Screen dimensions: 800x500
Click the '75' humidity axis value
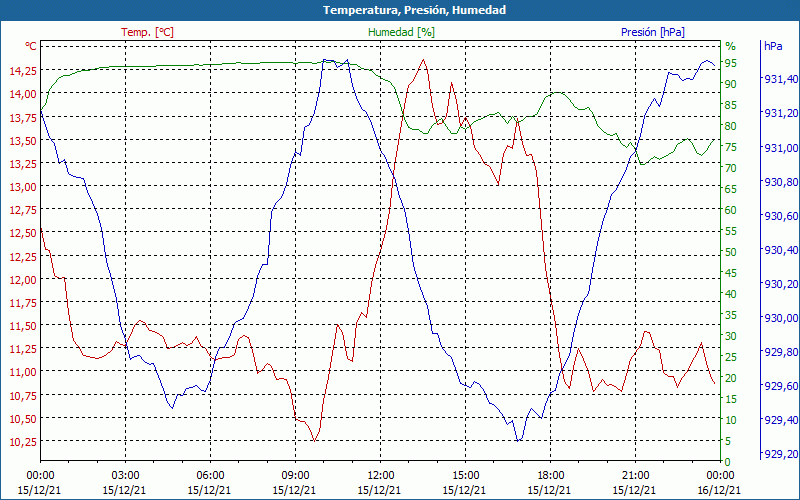[x=731, y=147]
